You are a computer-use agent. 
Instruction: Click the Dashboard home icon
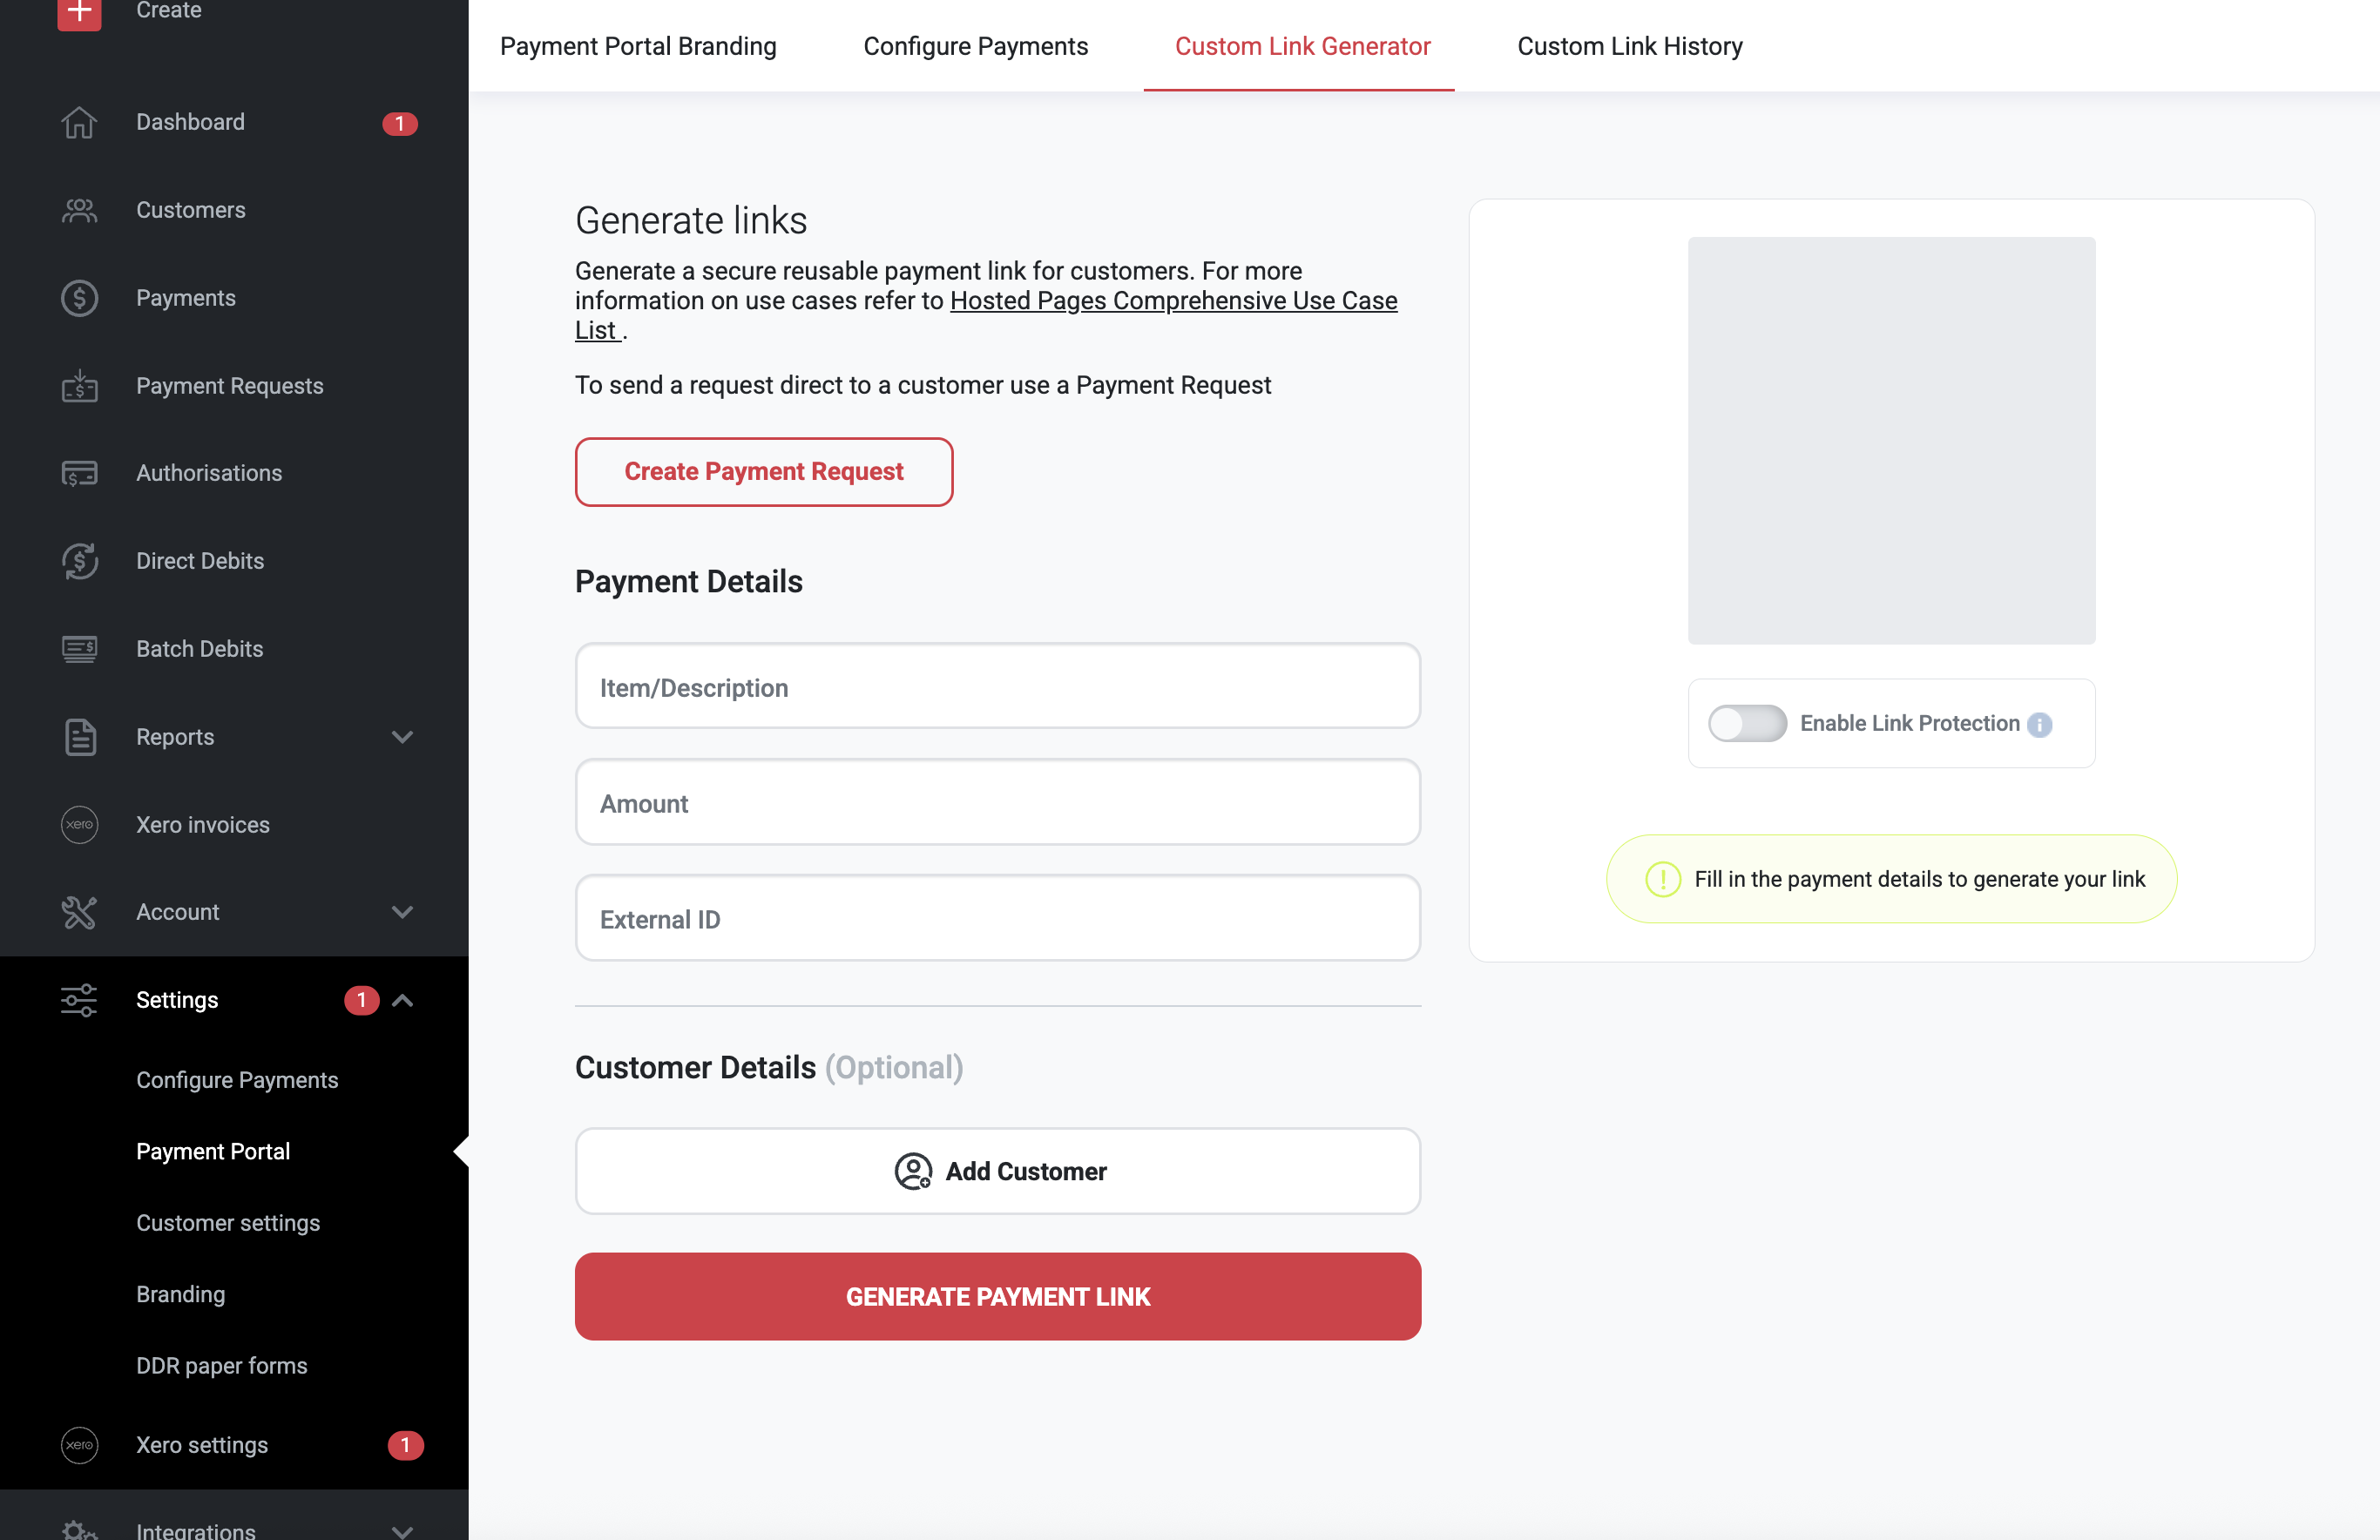tap(79, 122)
